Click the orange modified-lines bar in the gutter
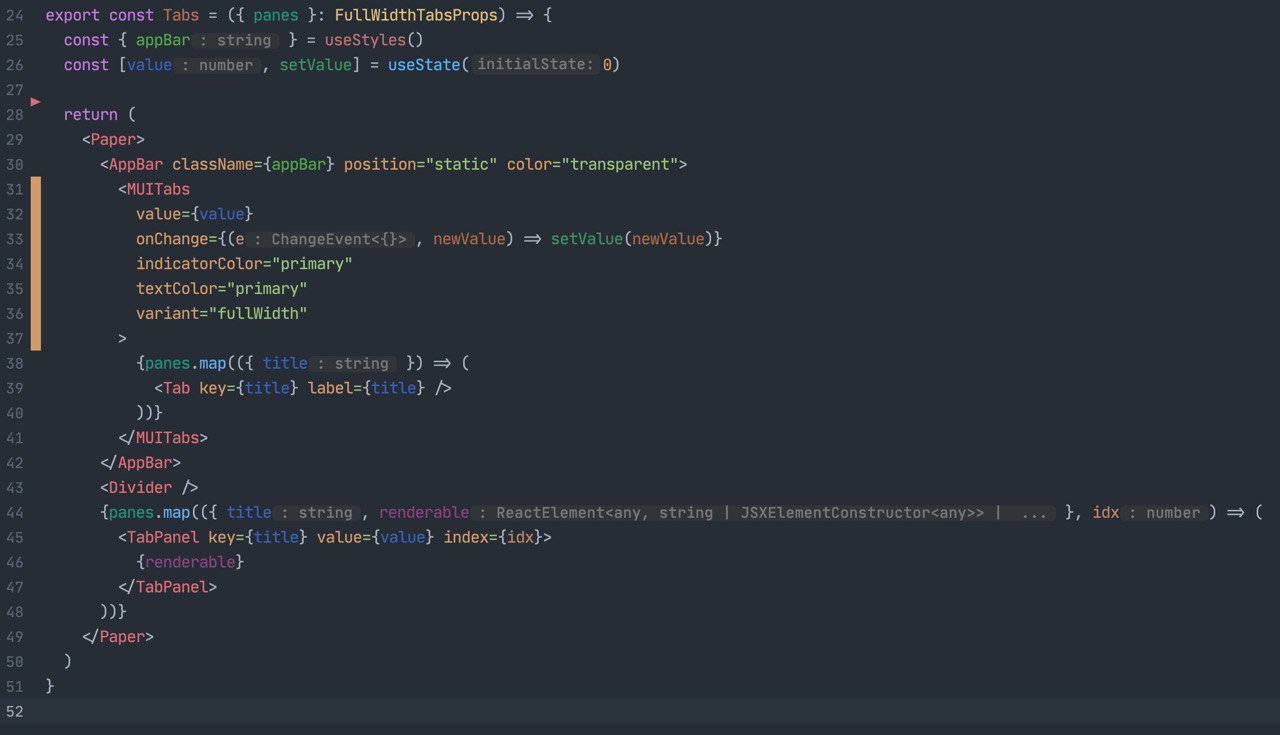 (x=36, y=263)
